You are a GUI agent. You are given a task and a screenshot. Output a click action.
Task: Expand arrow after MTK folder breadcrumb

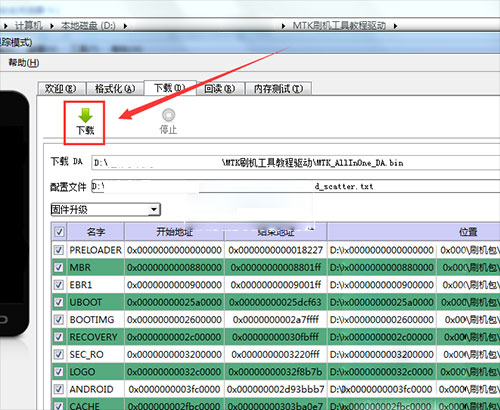point(395,26)
